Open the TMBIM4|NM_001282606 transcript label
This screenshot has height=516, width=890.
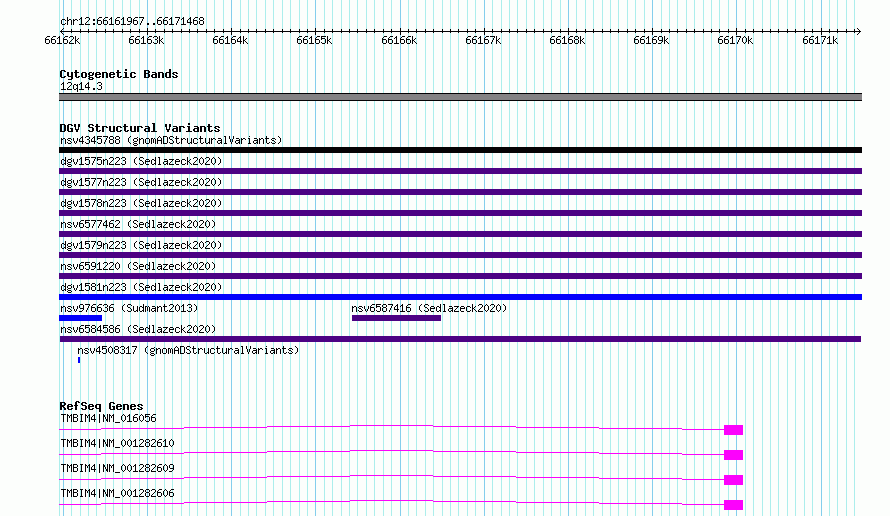(117, 493)
